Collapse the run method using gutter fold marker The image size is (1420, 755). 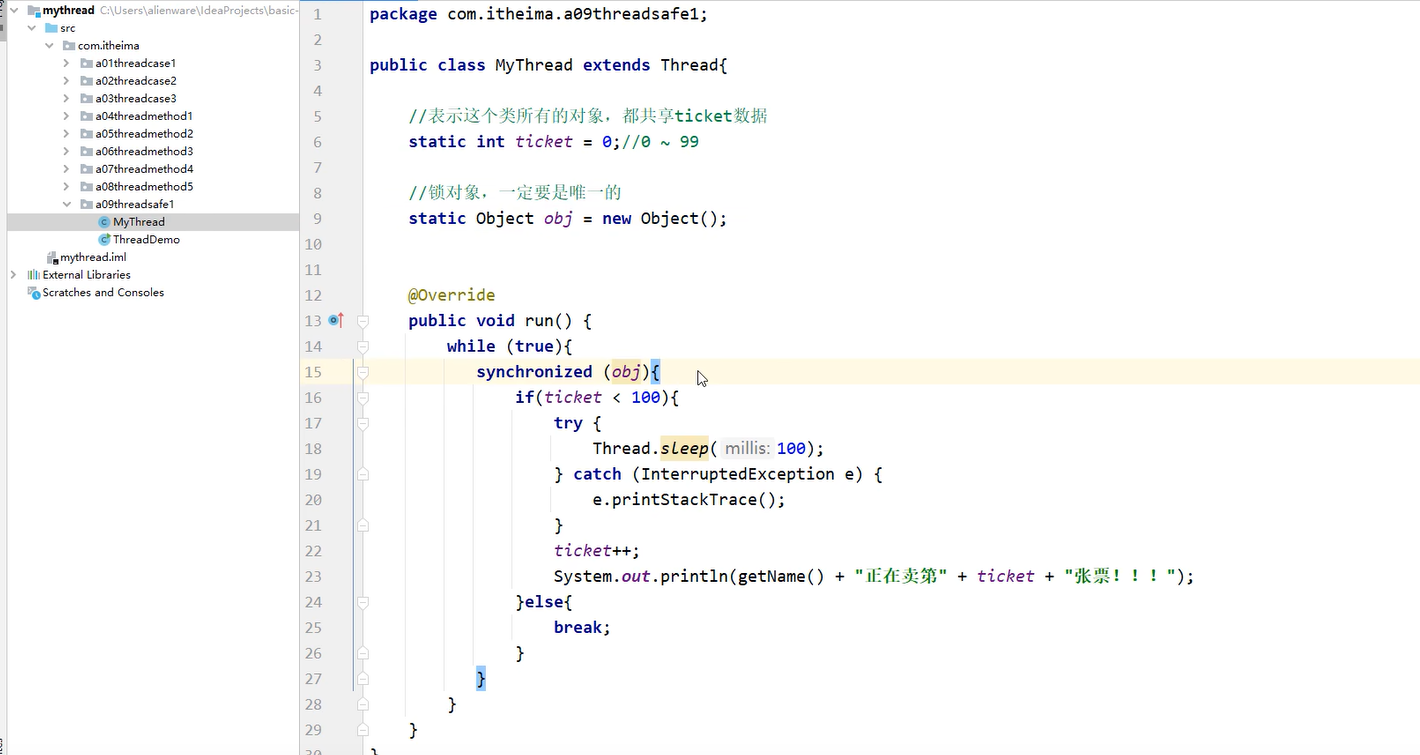(362, 320)
